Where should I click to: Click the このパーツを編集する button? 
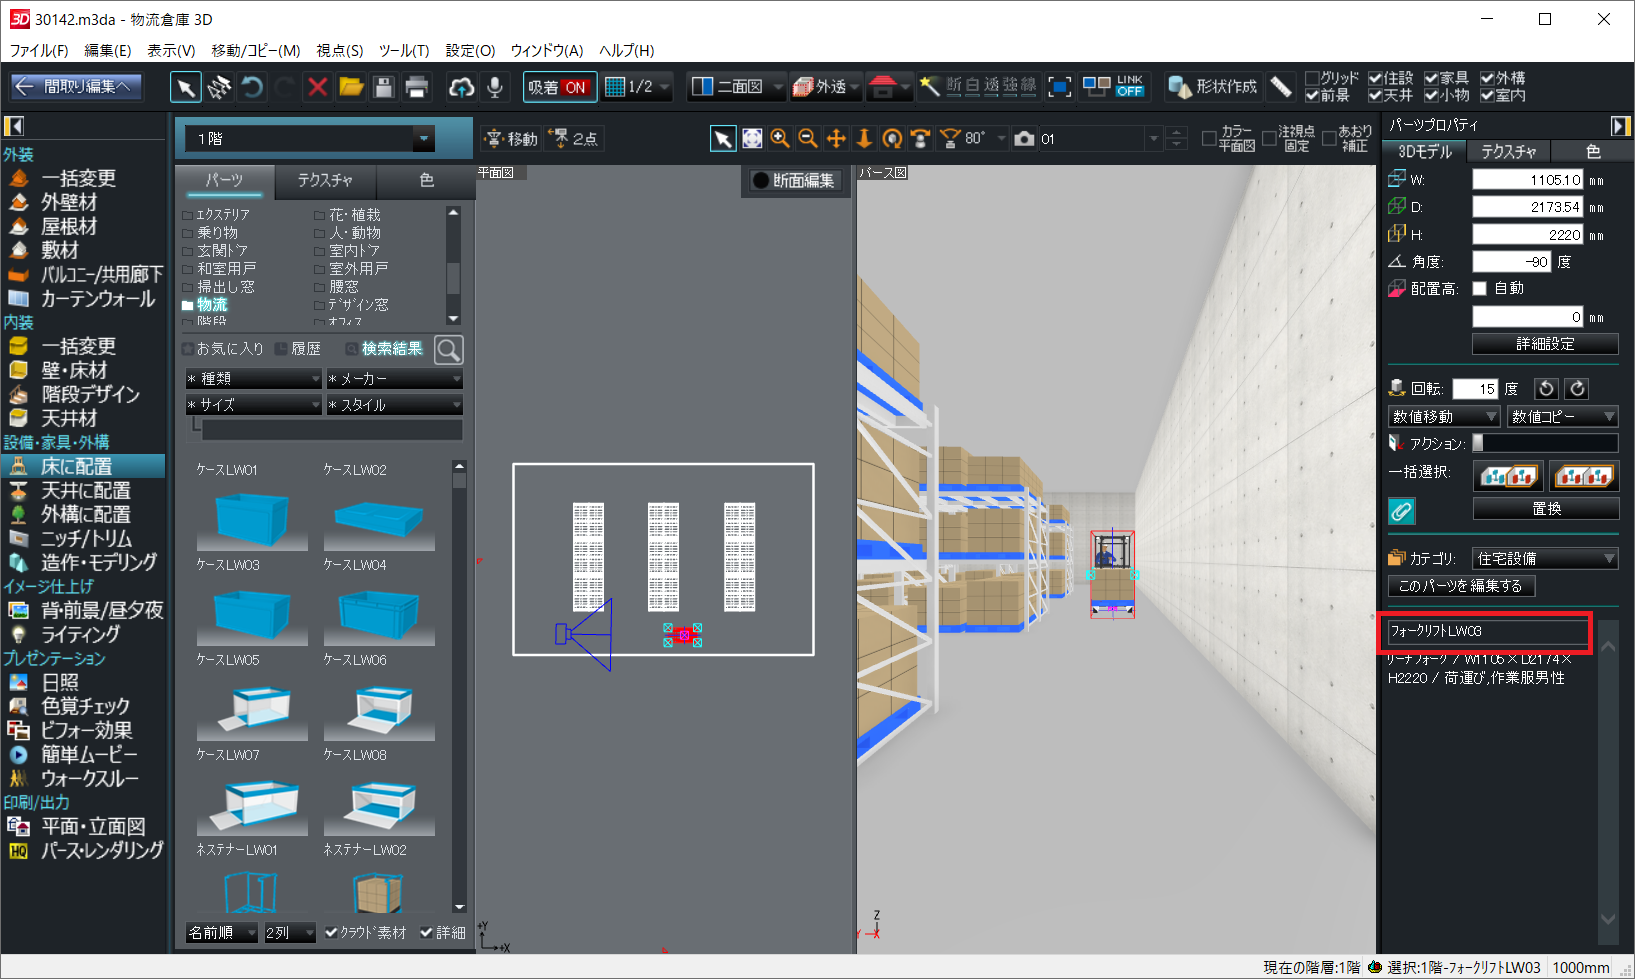click(x=1460, y=586)
